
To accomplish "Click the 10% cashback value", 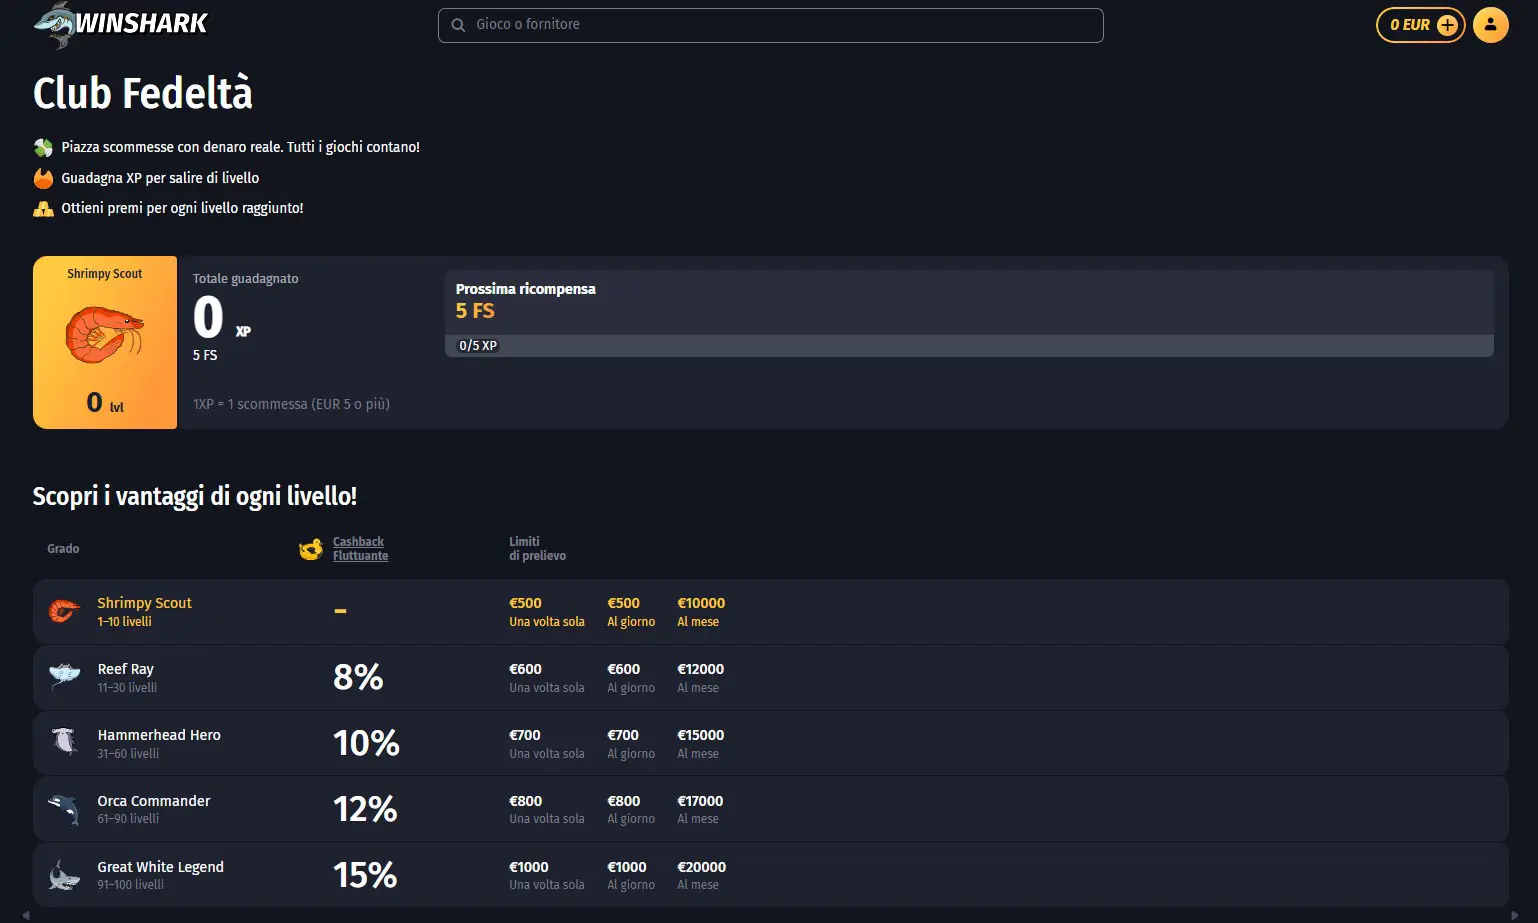I will pyautogui.click(x=366, y=743).
